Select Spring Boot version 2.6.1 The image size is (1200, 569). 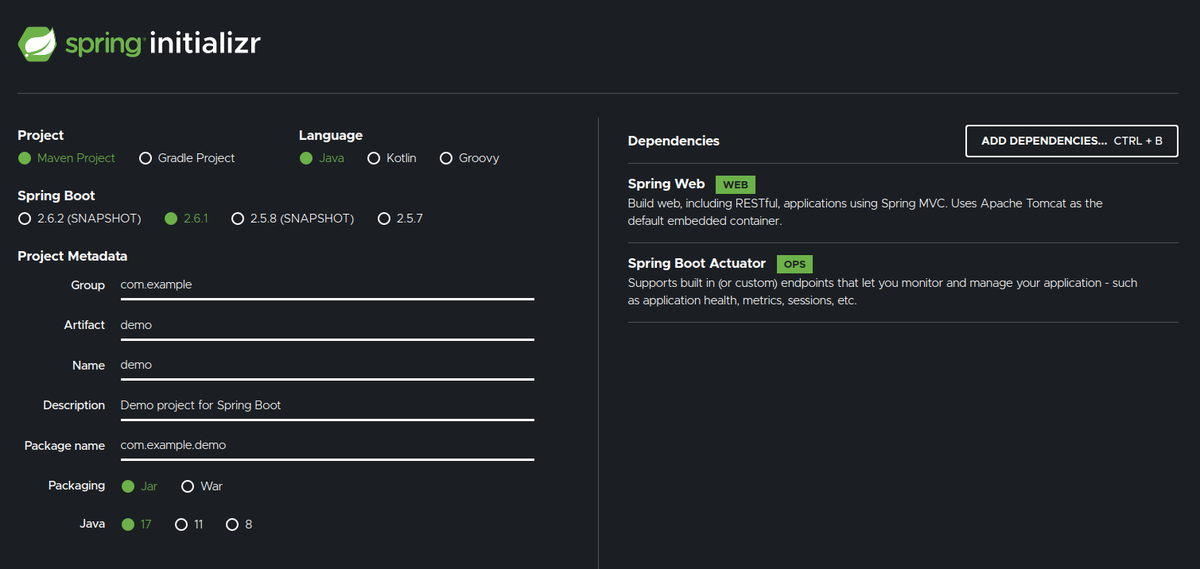click(186, 218)
